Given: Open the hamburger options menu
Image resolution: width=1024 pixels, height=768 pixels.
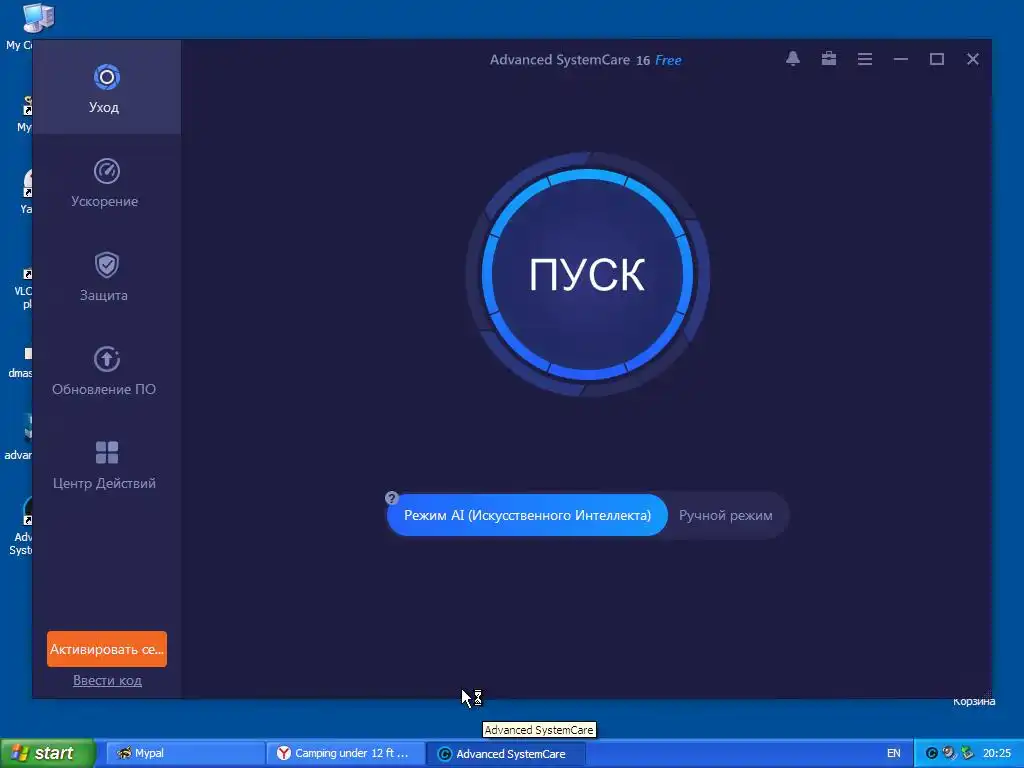Looking at the screenshot, I should (x=865, y=59).
